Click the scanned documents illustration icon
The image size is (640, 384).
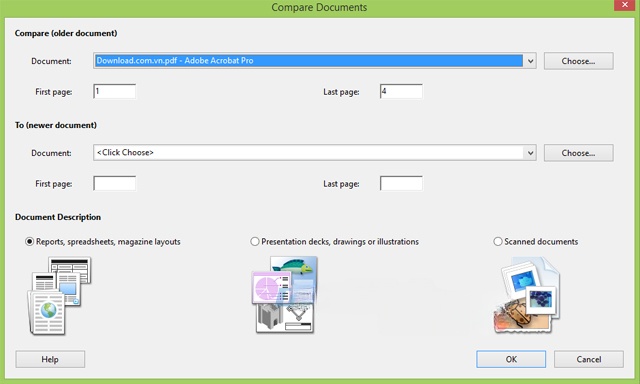[x=527, y=295]
